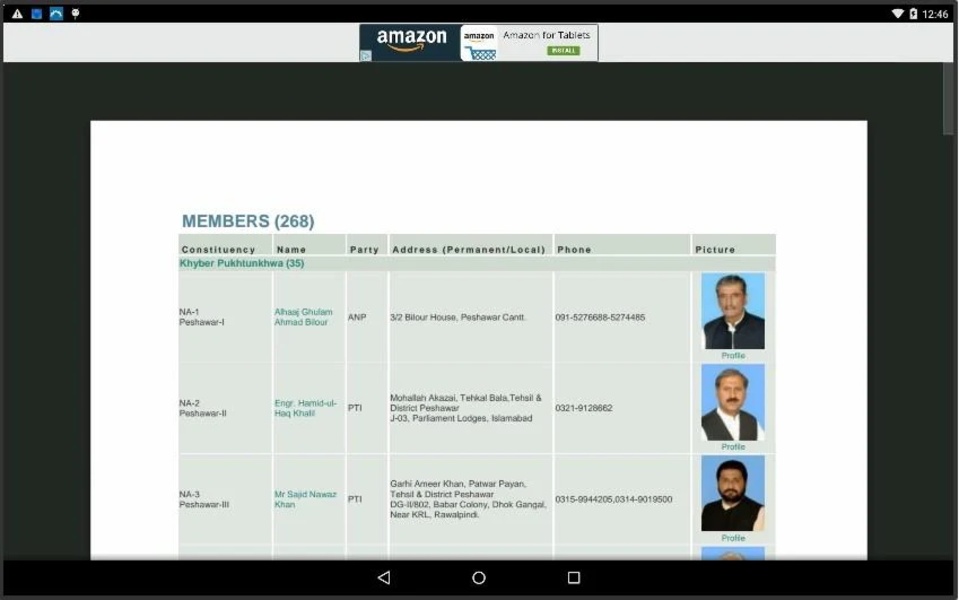Image resolution: width=959 pixels, height=600 pixels.
Task: Click Profile link under NA-2 photo
Action: 733,446
